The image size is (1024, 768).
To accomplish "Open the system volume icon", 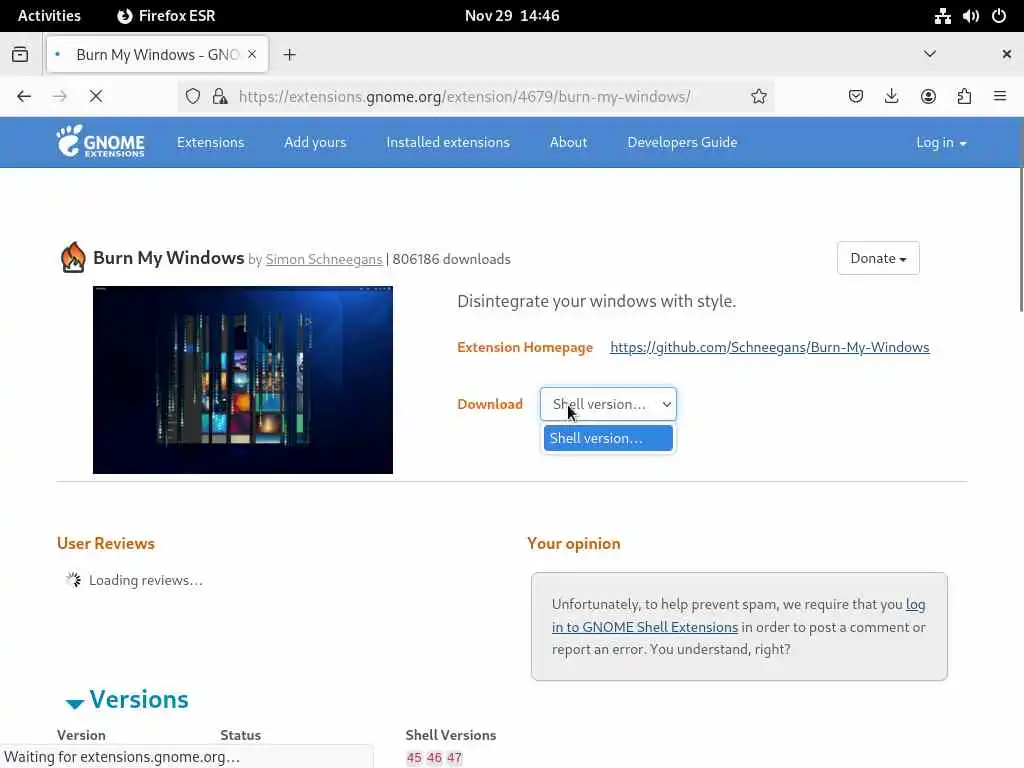I will tap(970, 16).
